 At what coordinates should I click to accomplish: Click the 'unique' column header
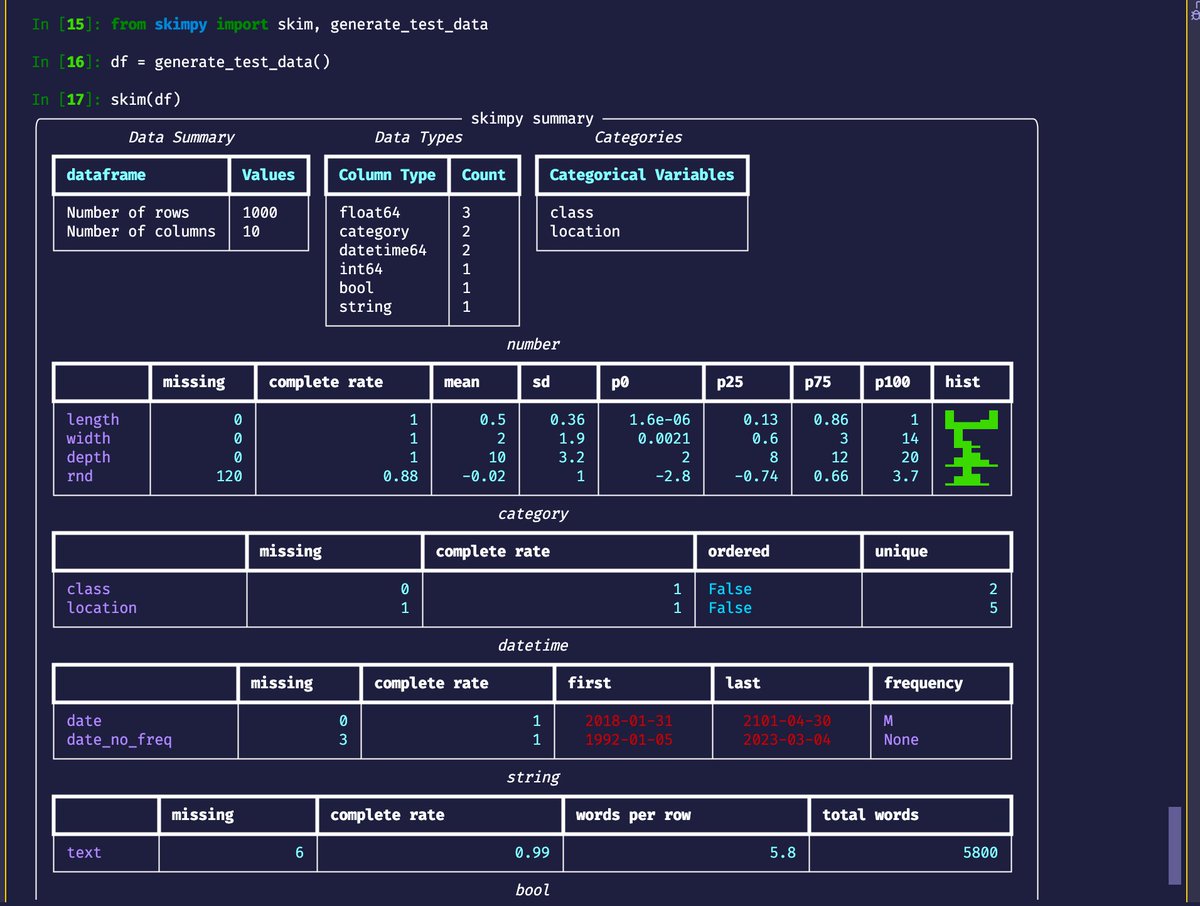[x=901, y=551]
